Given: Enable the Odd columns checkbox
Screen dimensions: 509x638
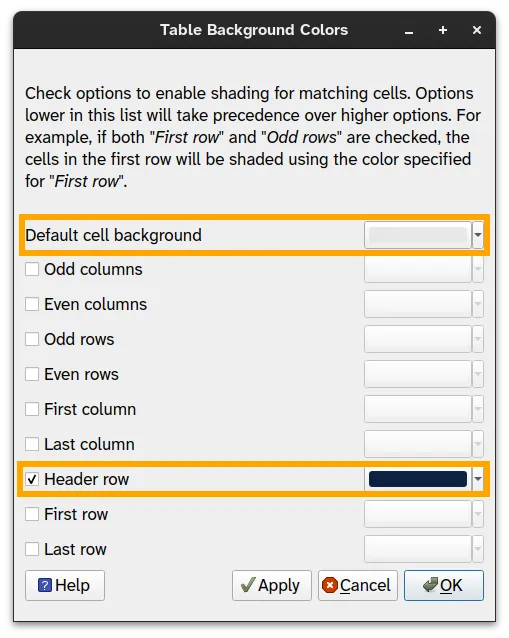Looking at the screenshot, I should 32,269.
